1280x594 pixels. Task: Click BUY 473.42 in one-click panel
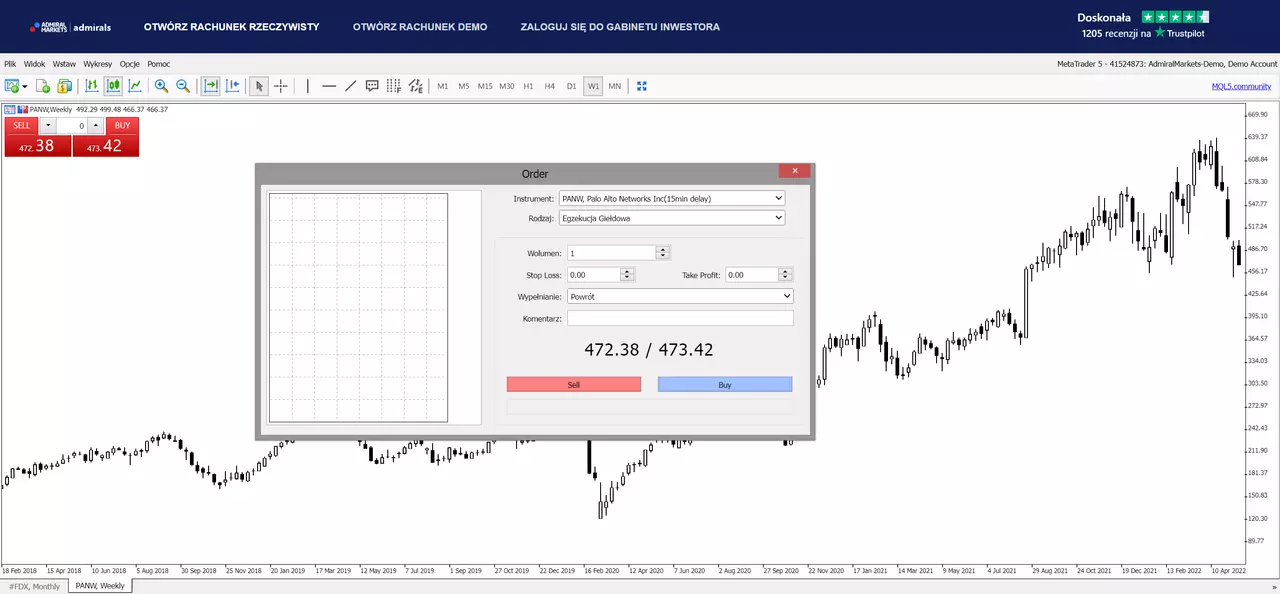(105, 146)
